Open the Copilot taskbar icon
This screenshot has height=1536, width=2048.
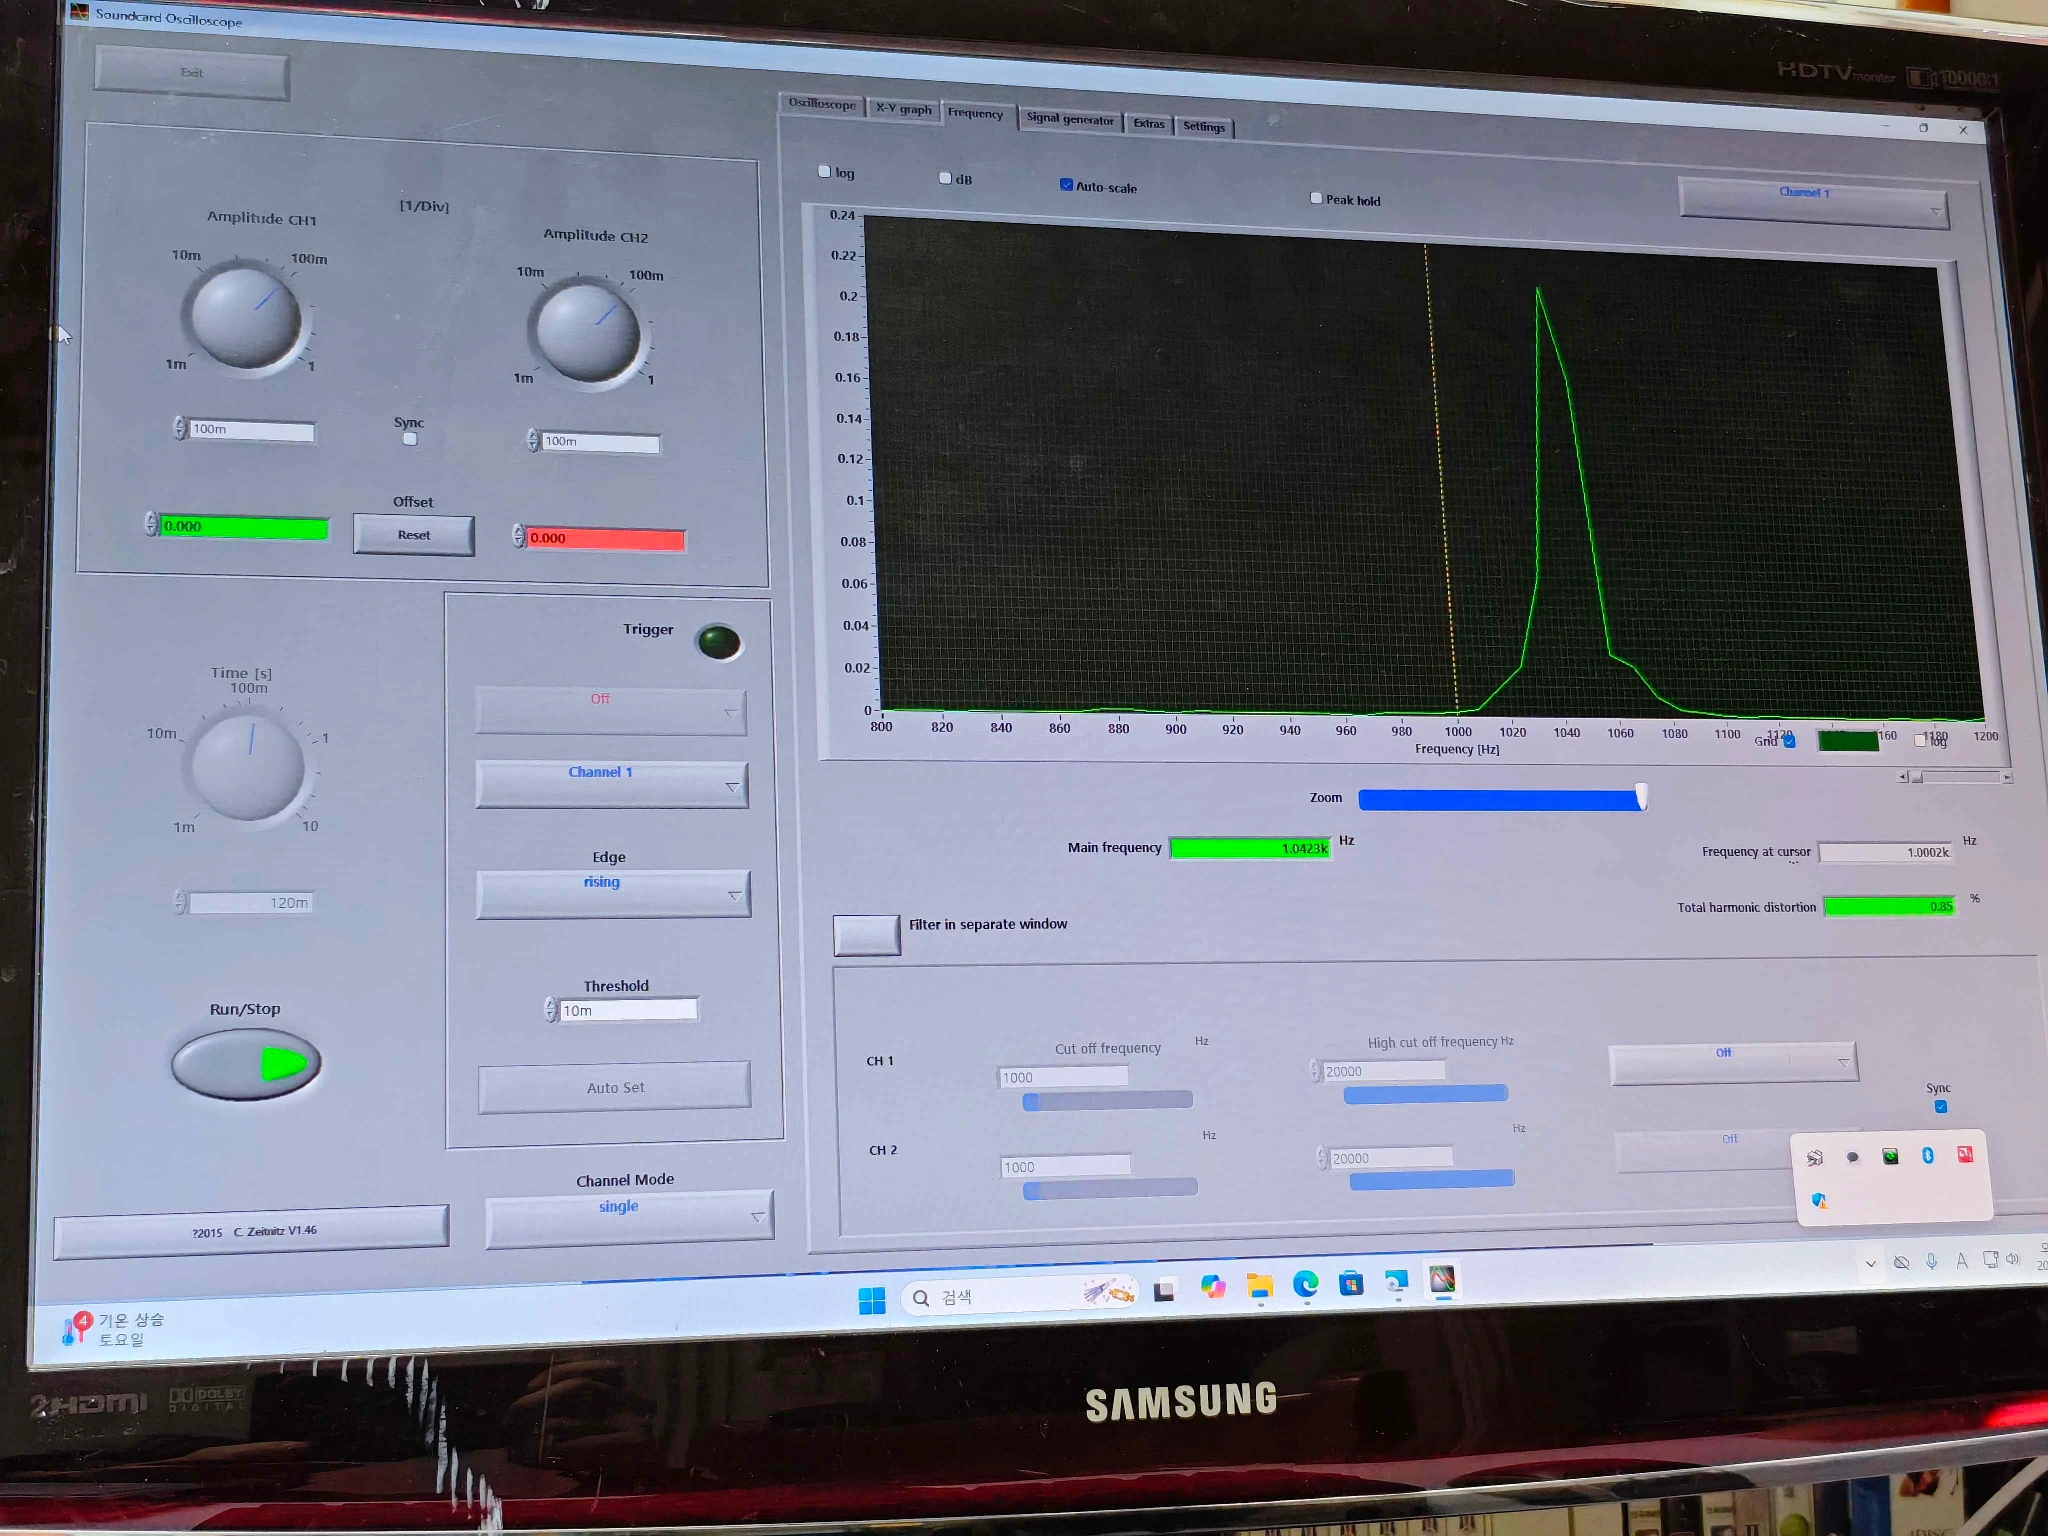tap(1213, 1287)
